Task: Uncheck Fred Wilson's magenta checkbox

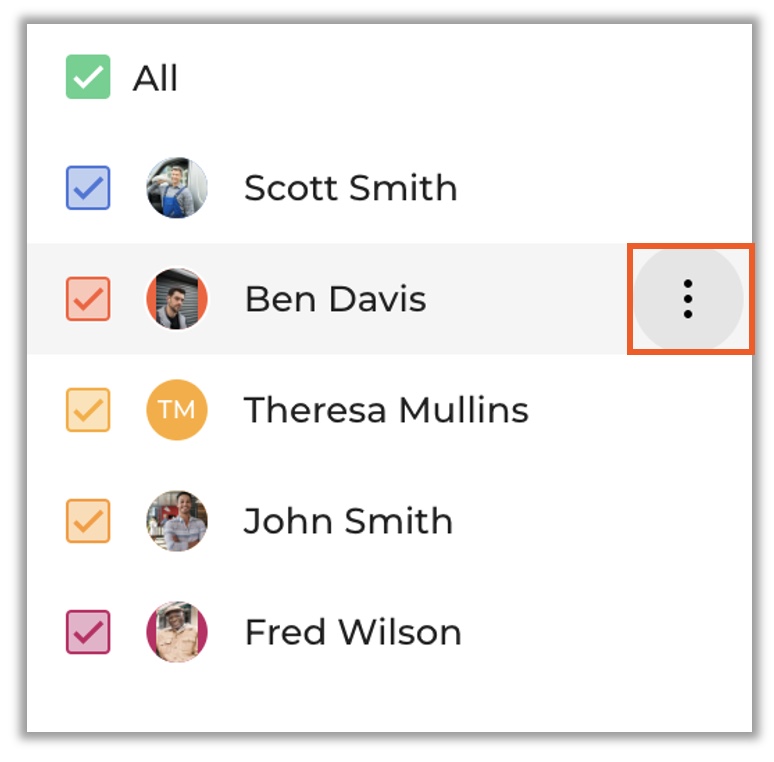Action: click(x=88, y=632)
